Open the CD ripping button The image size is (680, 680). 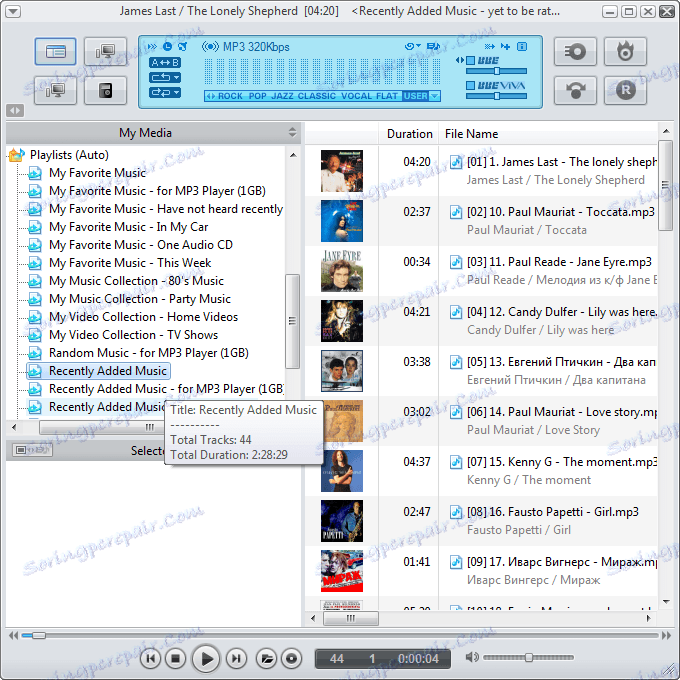click(x=575, y=52)
